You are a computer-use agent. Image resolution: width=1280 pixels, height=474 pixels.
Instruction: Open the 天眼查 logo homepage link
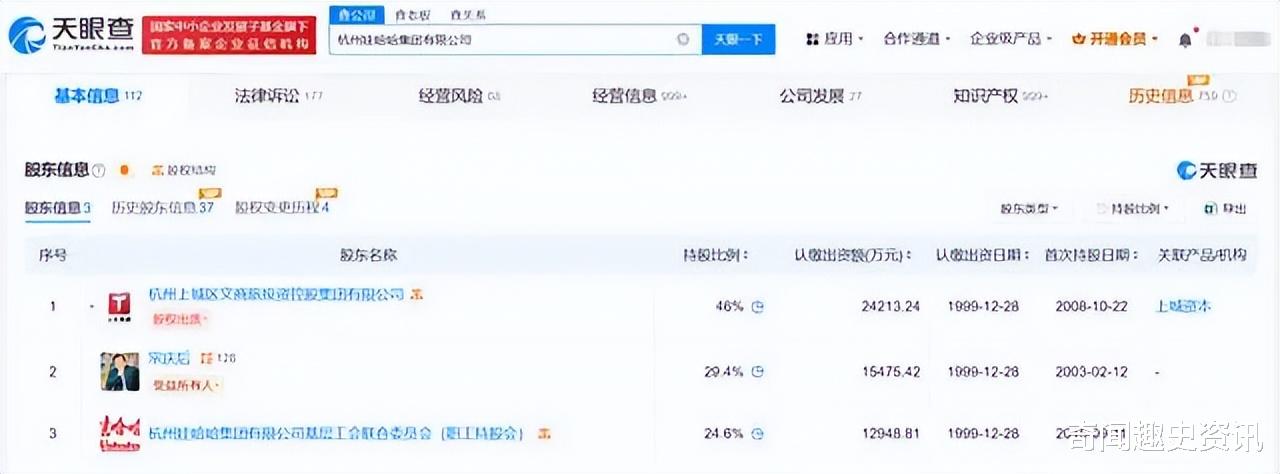[x=70, y=34]
